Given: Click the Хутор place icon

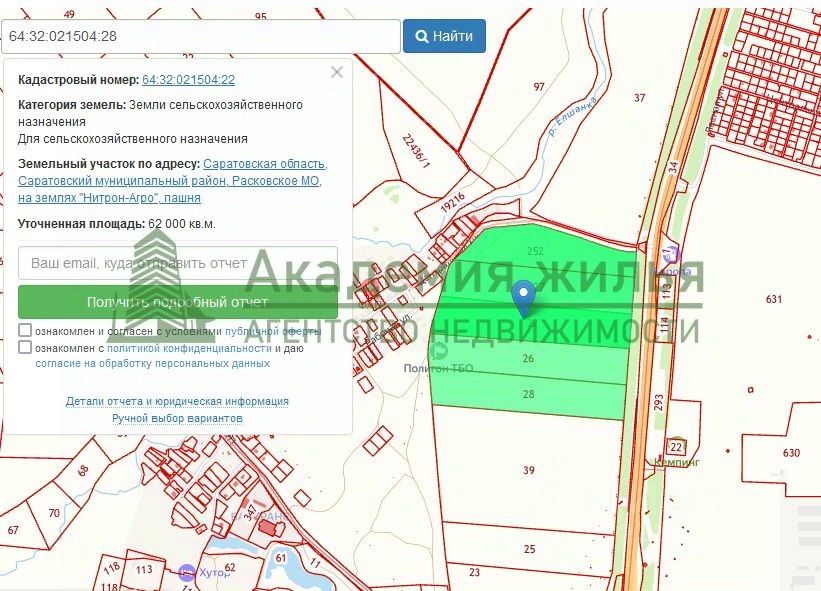Looking at the screenshot, I should (x=186, y=572).
